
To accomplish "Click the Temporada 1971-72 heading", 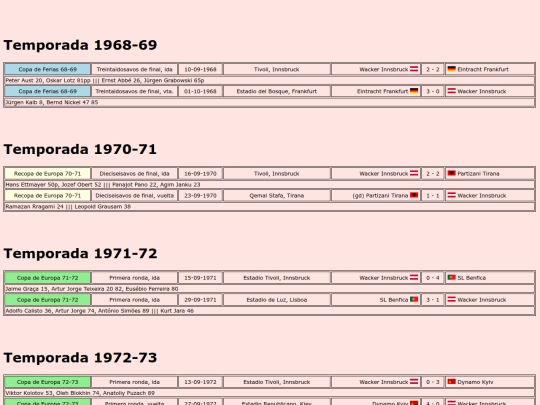I will [x=80, y=253].
